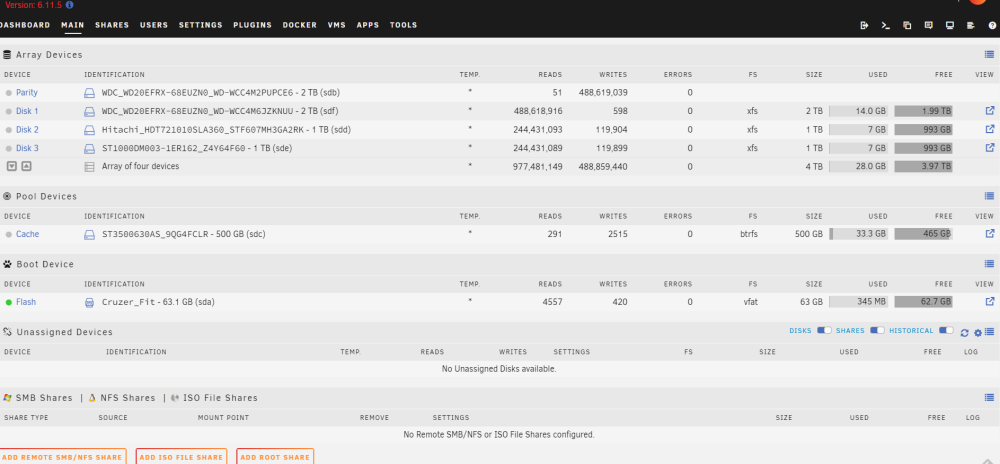Open the feedback icon in top toolbar
The image size is (1000, 464).
(x=928, y=25)
